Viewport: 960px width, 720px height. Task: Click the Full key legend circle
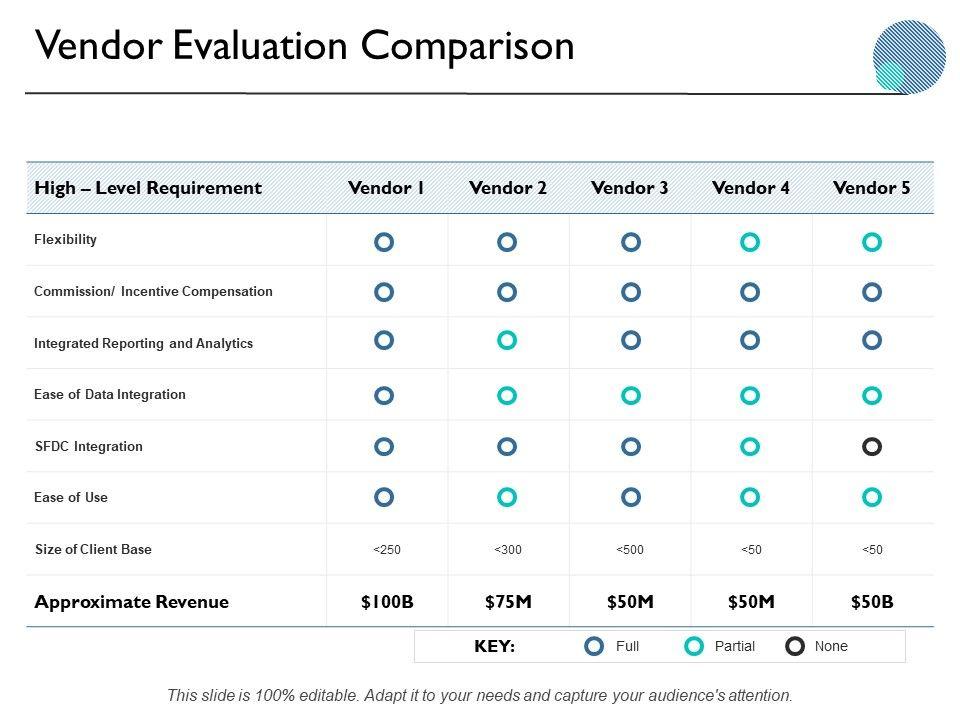[594, 647]
